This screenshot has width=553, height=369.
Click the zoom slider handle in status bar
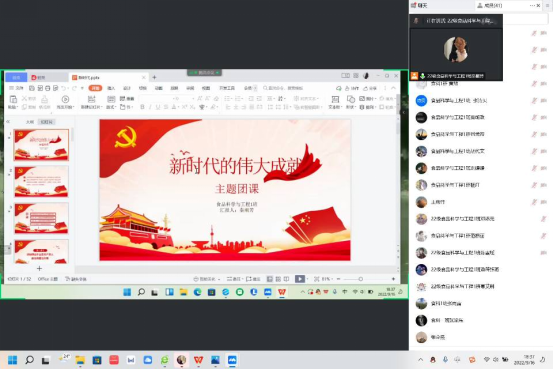coord(360,279)
